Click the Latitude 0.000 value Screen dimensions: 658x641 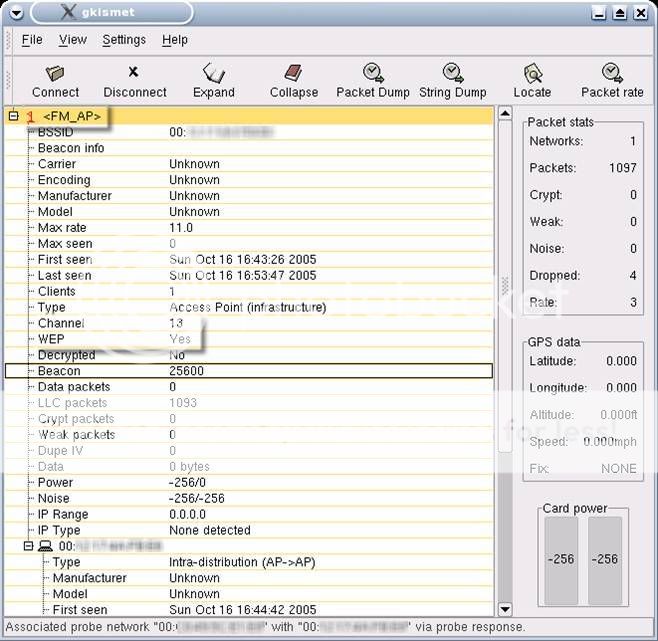621,361
